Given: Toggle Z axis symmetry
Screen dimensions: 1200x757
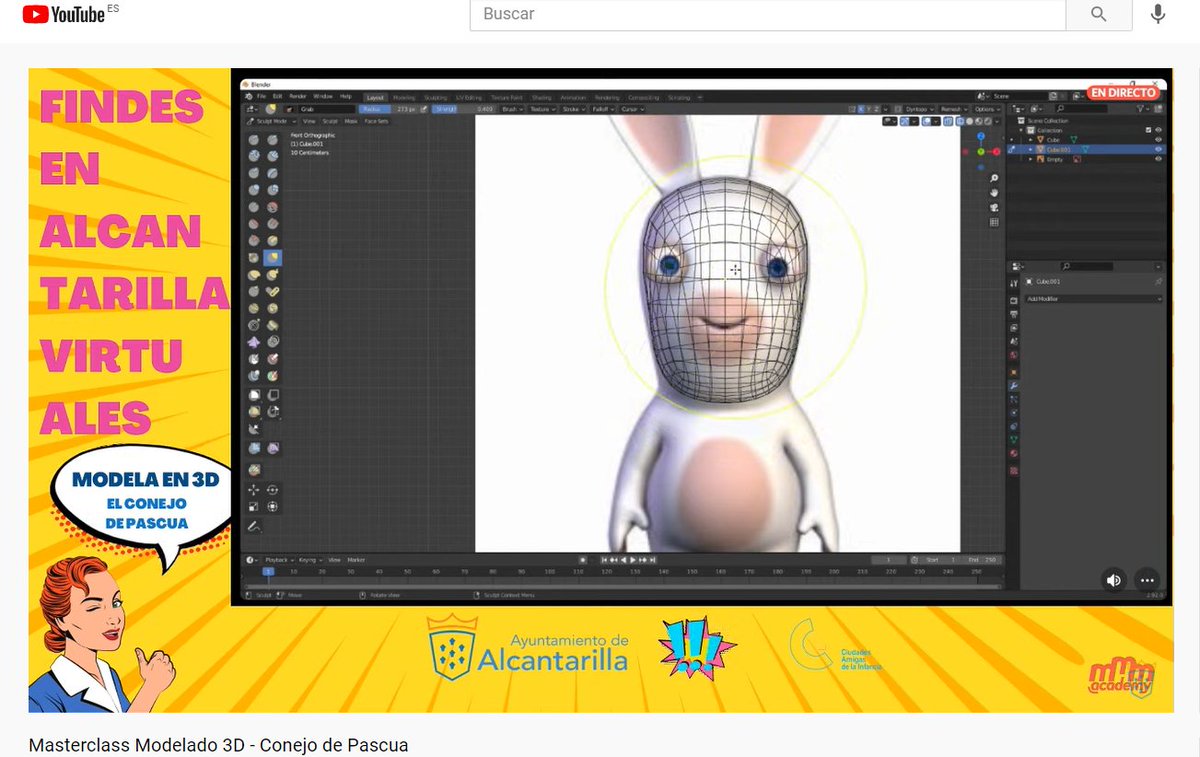Looking at the screenshot, I should [x=877, y=108].
